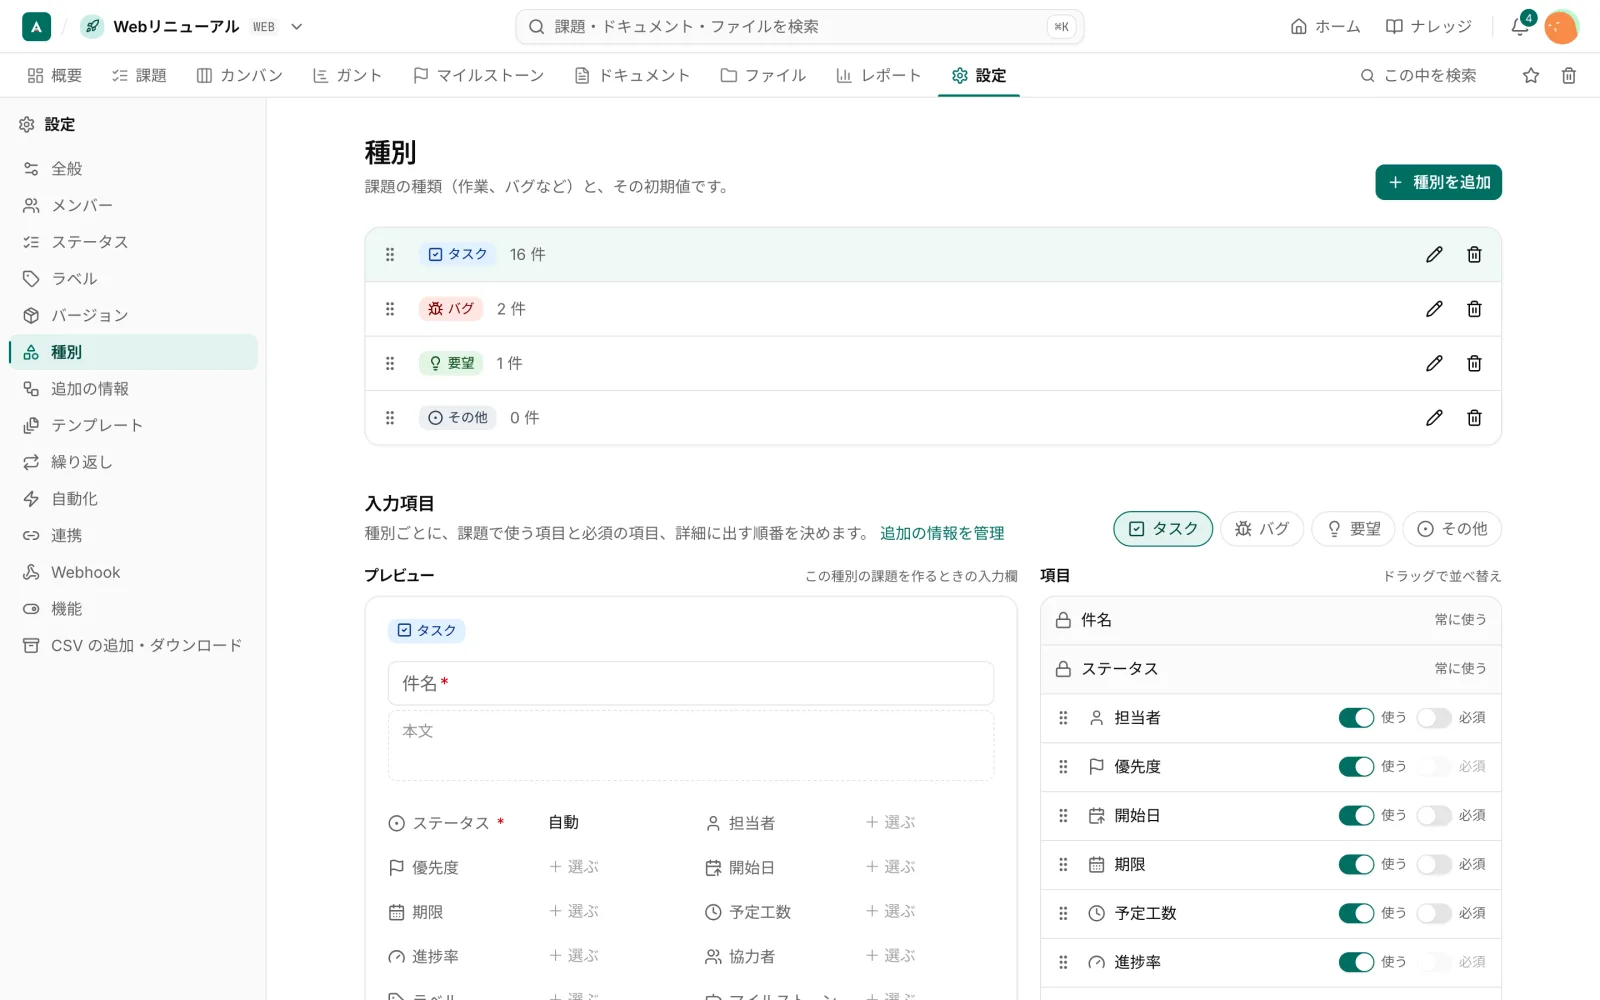Edit the 要望 type with pencil icon
The height and width of the screenshot is (1000, 1600).
pos(1434,363)
